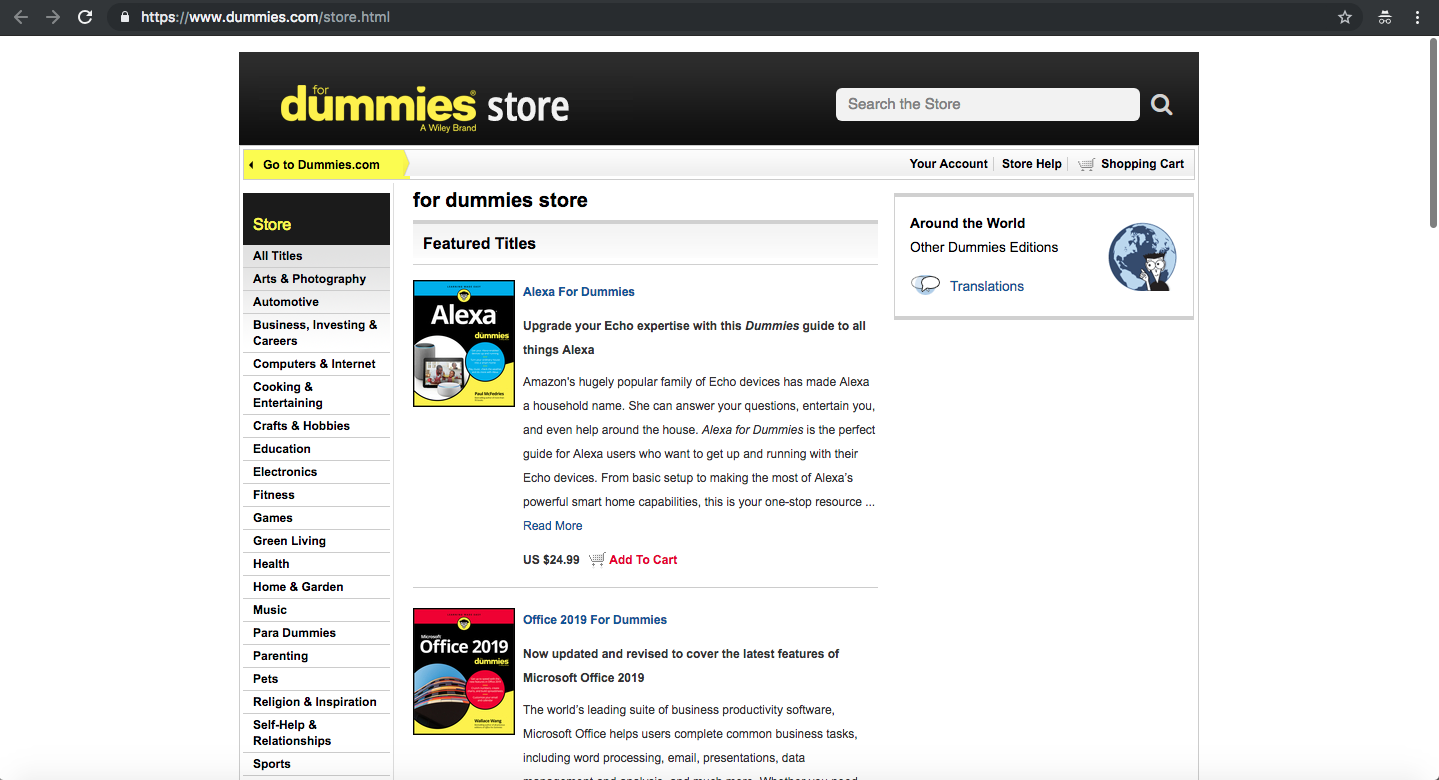Select Electronics category
The width and height of the screenshot is (1439, 780).
(316, 472)
